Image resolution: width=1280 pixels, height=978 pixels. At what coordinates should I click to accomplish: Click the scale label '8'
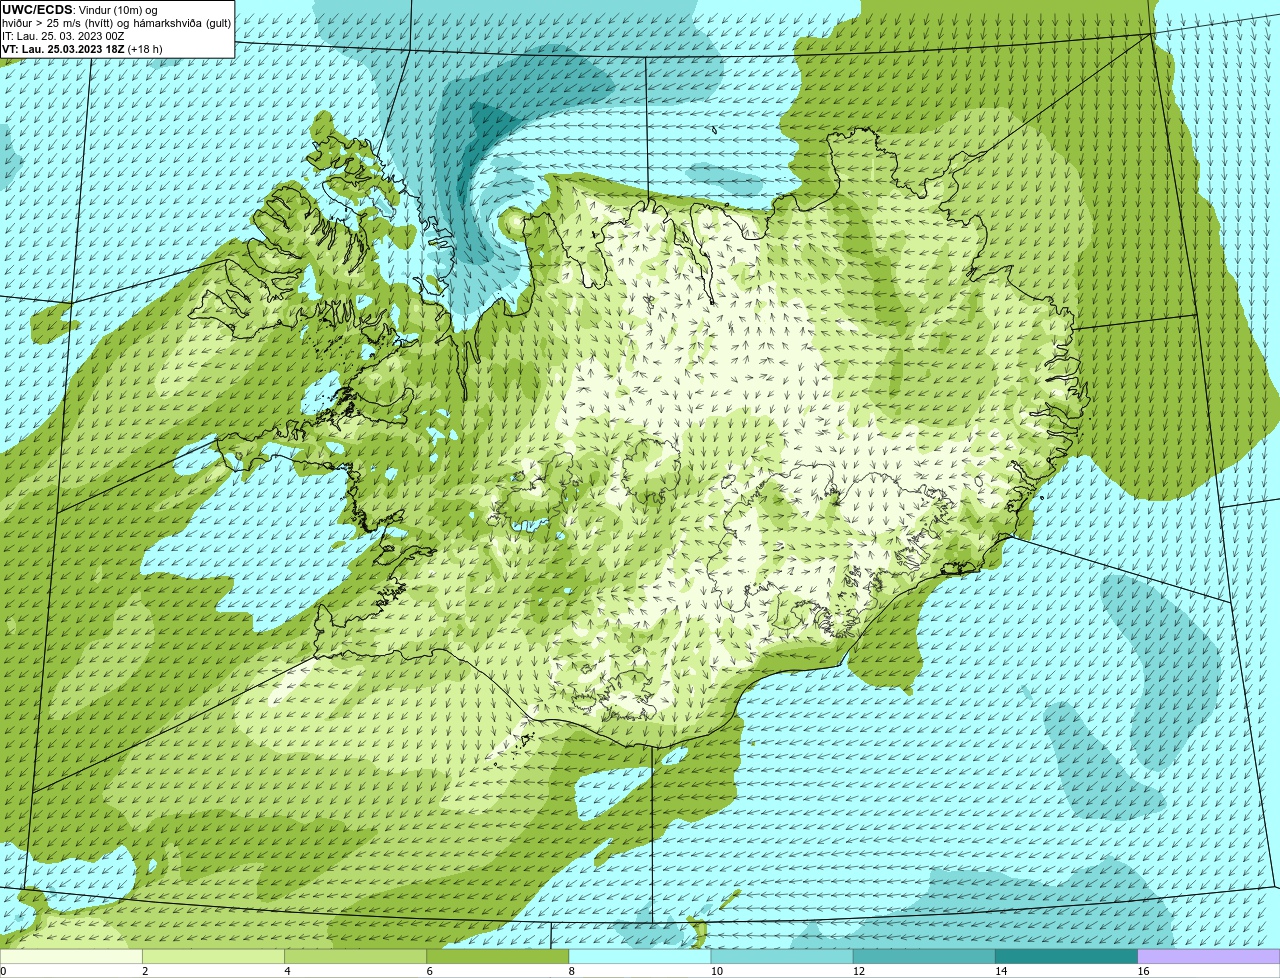click(572, 971)
